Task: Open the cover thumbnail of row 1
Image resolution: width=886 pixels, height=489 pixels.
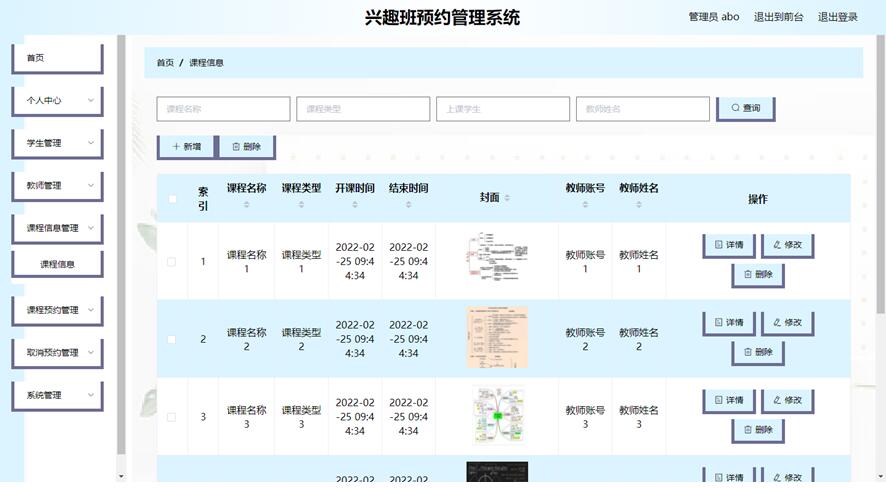Action: click(x=497, y=257)
